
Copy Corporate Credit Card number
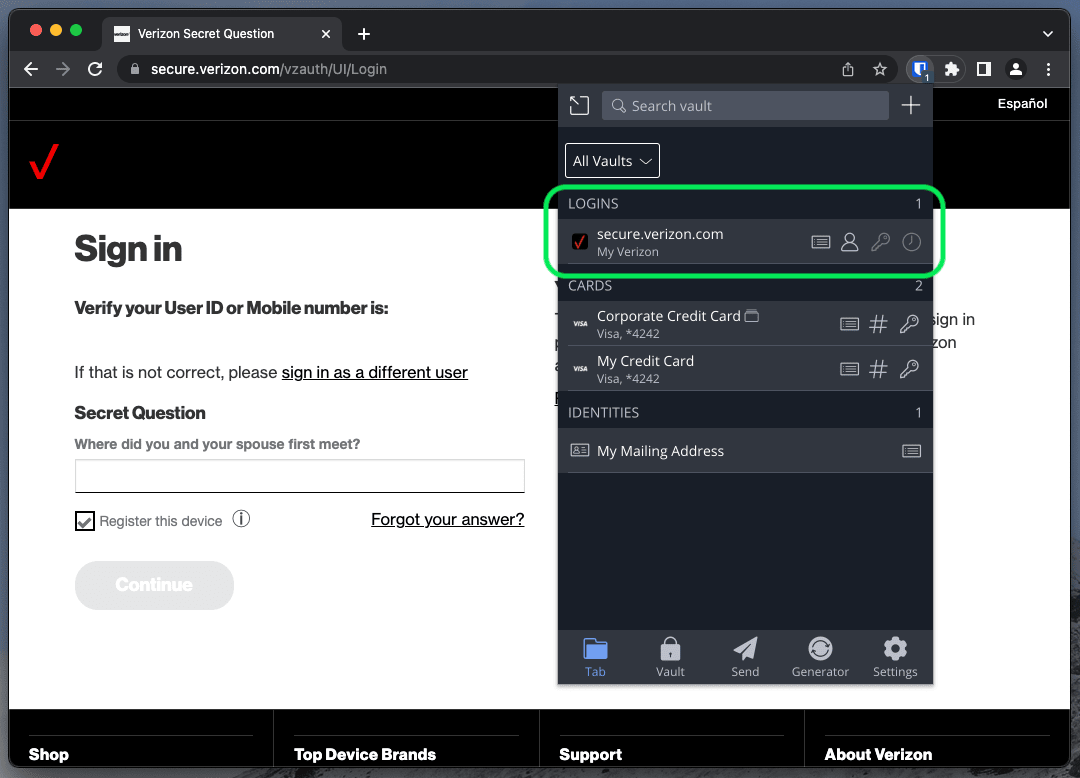[x=878, y=324]
